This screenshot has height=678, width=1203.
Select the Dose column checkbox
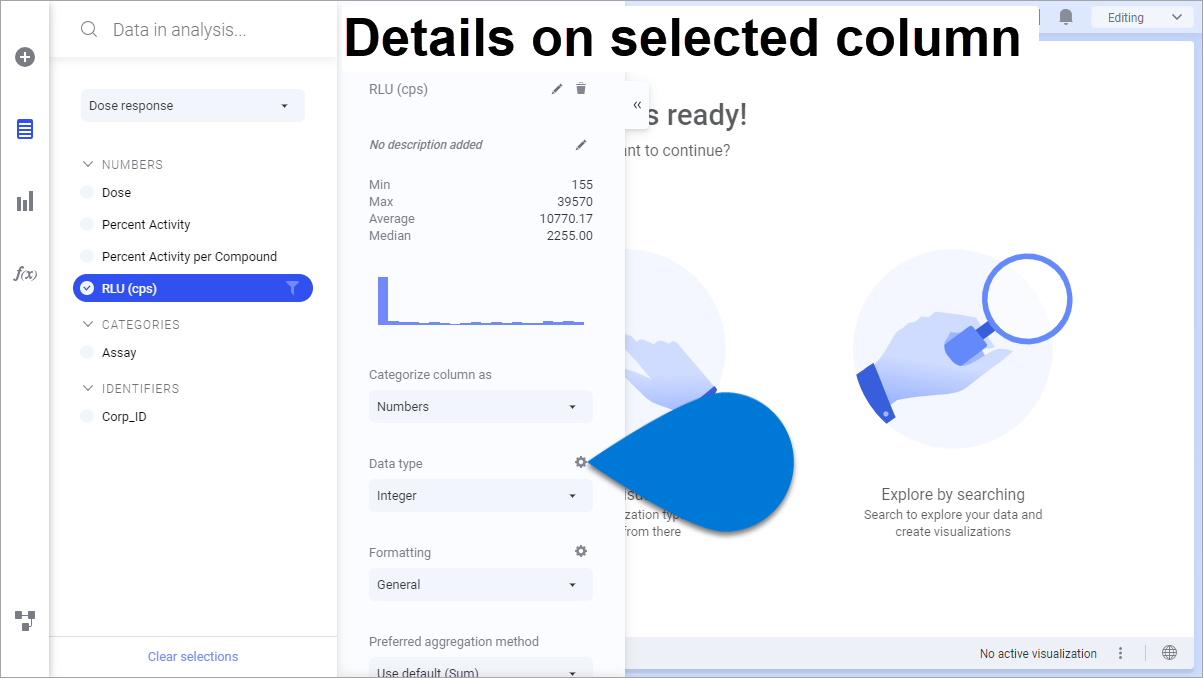point(87,192)
